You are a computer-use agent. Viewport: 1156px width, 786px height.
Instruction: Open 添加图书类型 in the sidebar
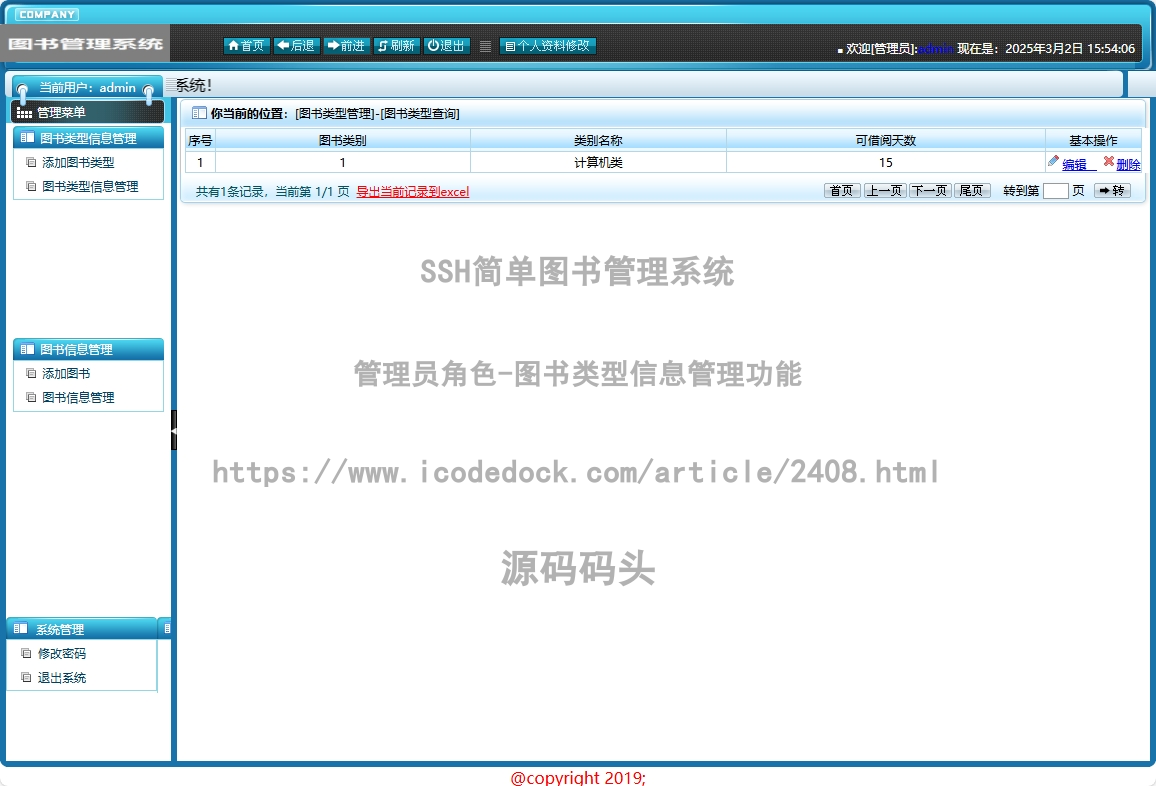click(x=78, y=162)
